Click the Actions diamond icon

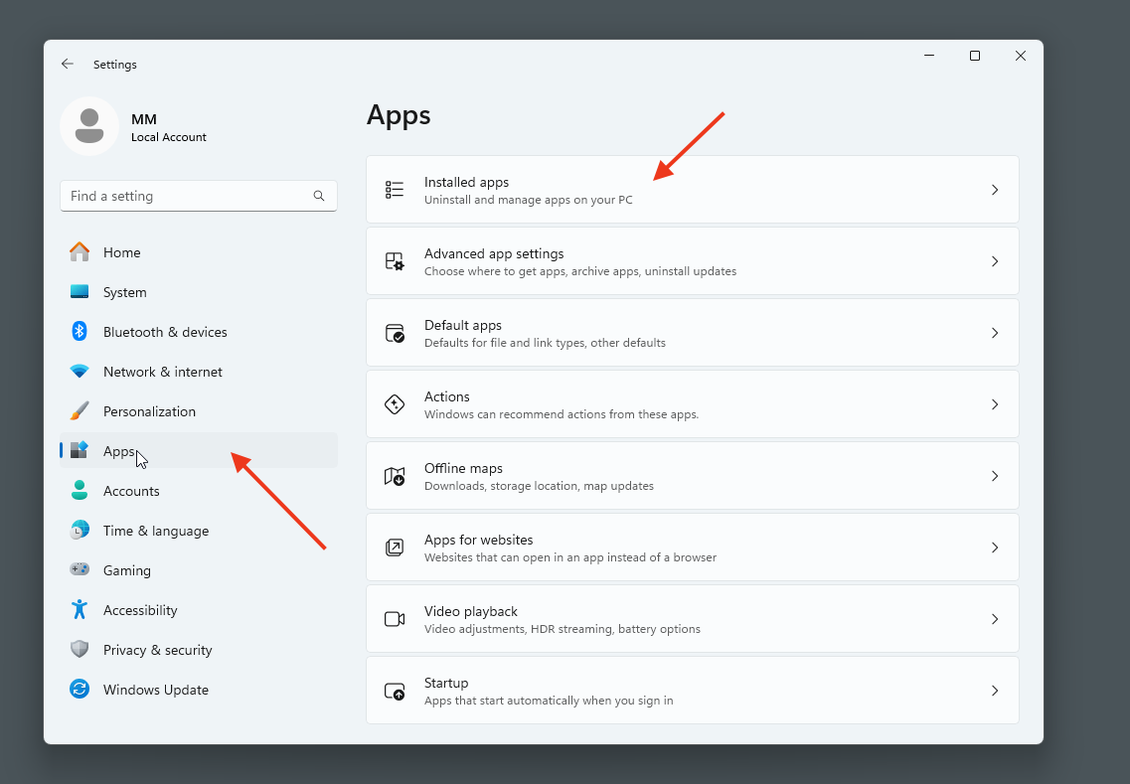[394, 404]
